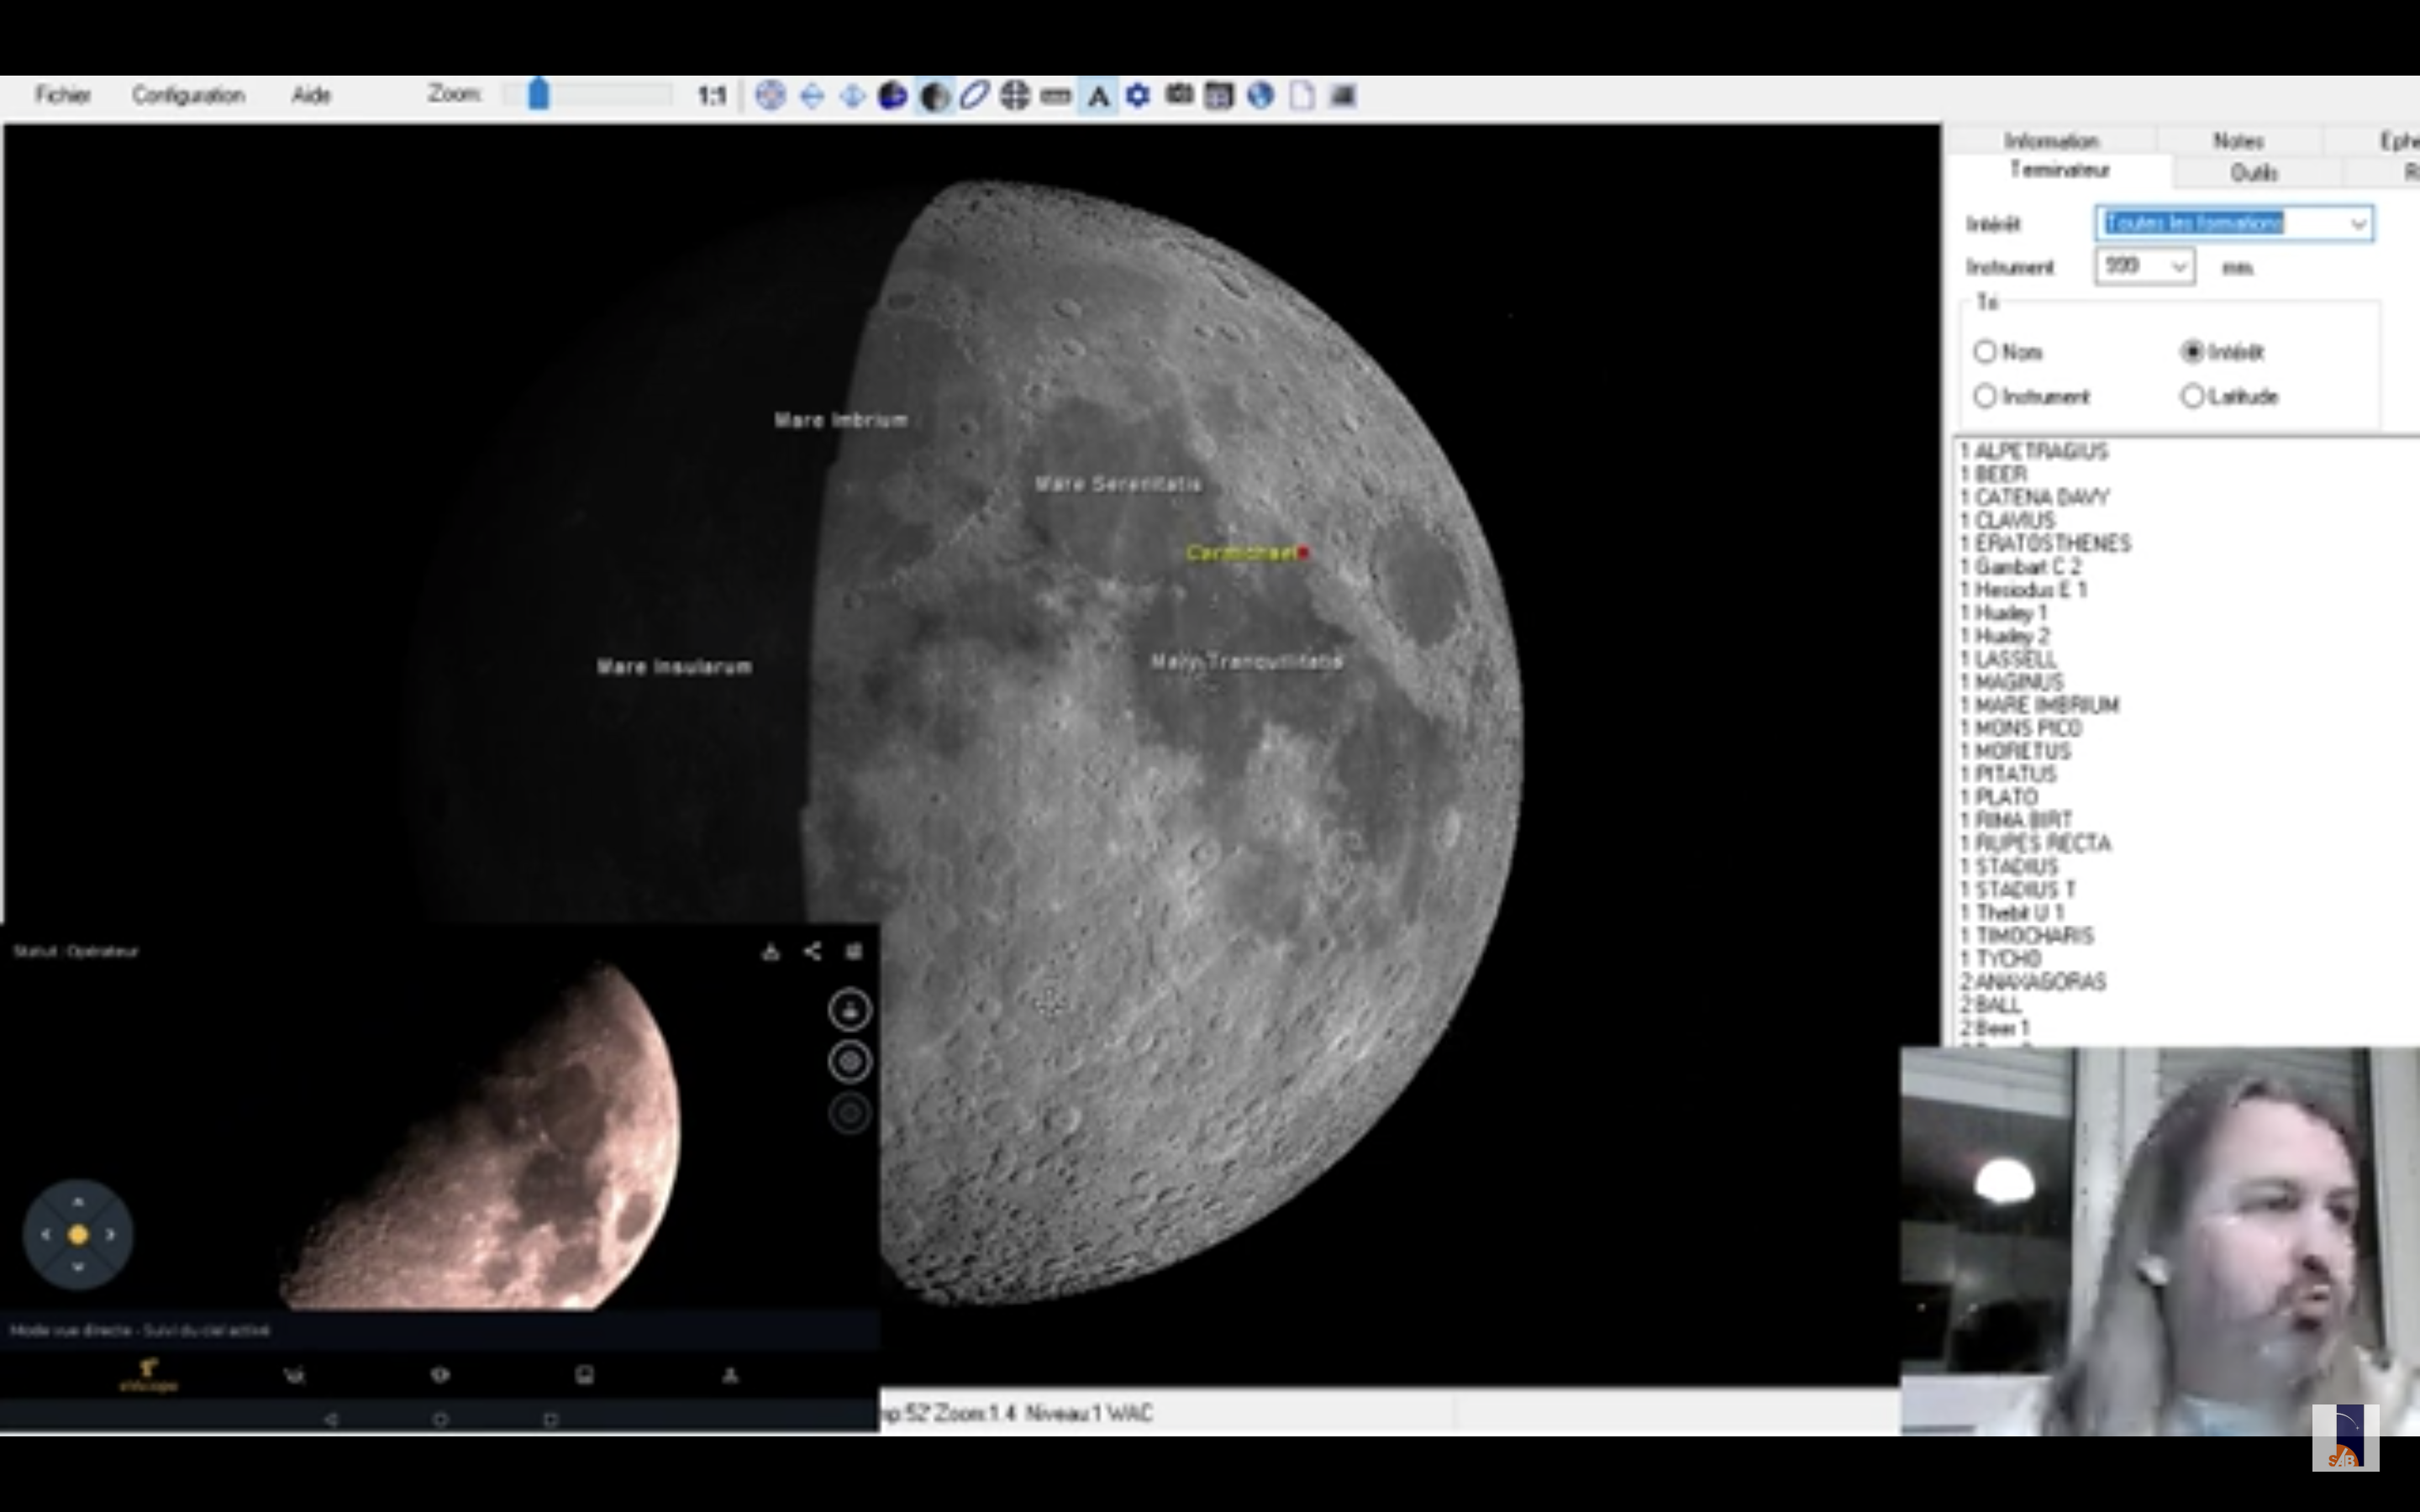
Task: Open the Intérêt formations dropdown
Action: tap(2358, 223)
